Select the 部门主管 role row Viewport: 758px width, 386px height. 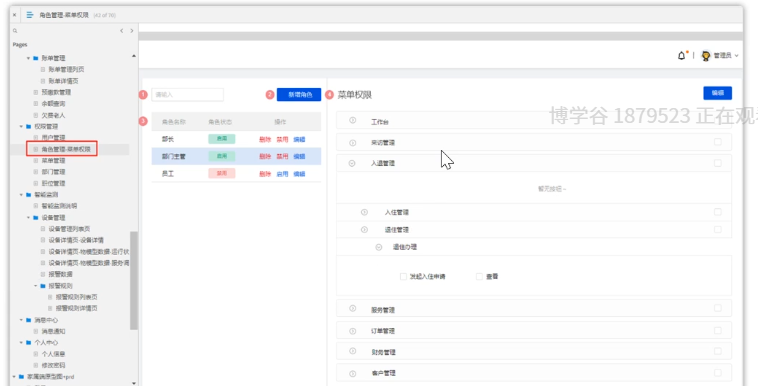(236, 156)
